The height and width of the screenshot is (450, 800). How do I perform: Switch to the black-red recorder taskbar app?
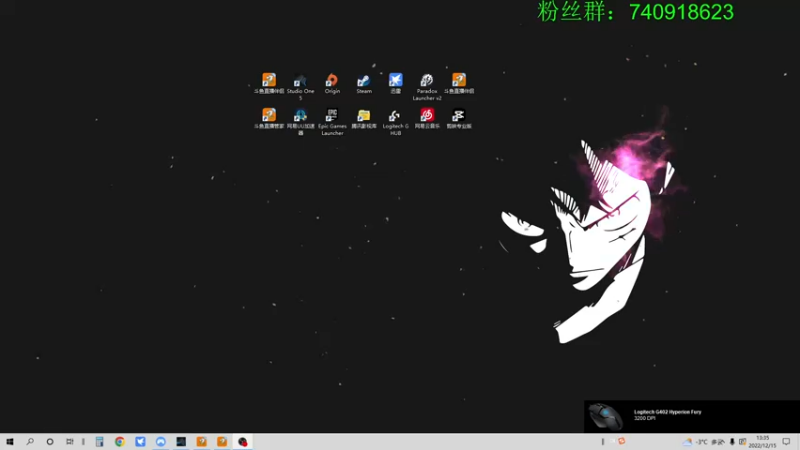[x=242, y=442]
